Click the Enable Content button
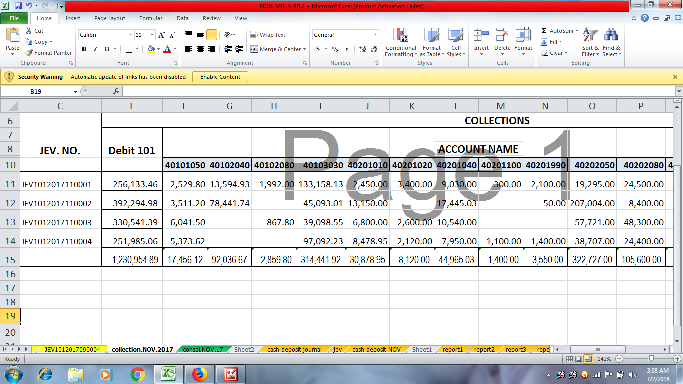The width and height of the screenshot is (683, 384). 220,77
